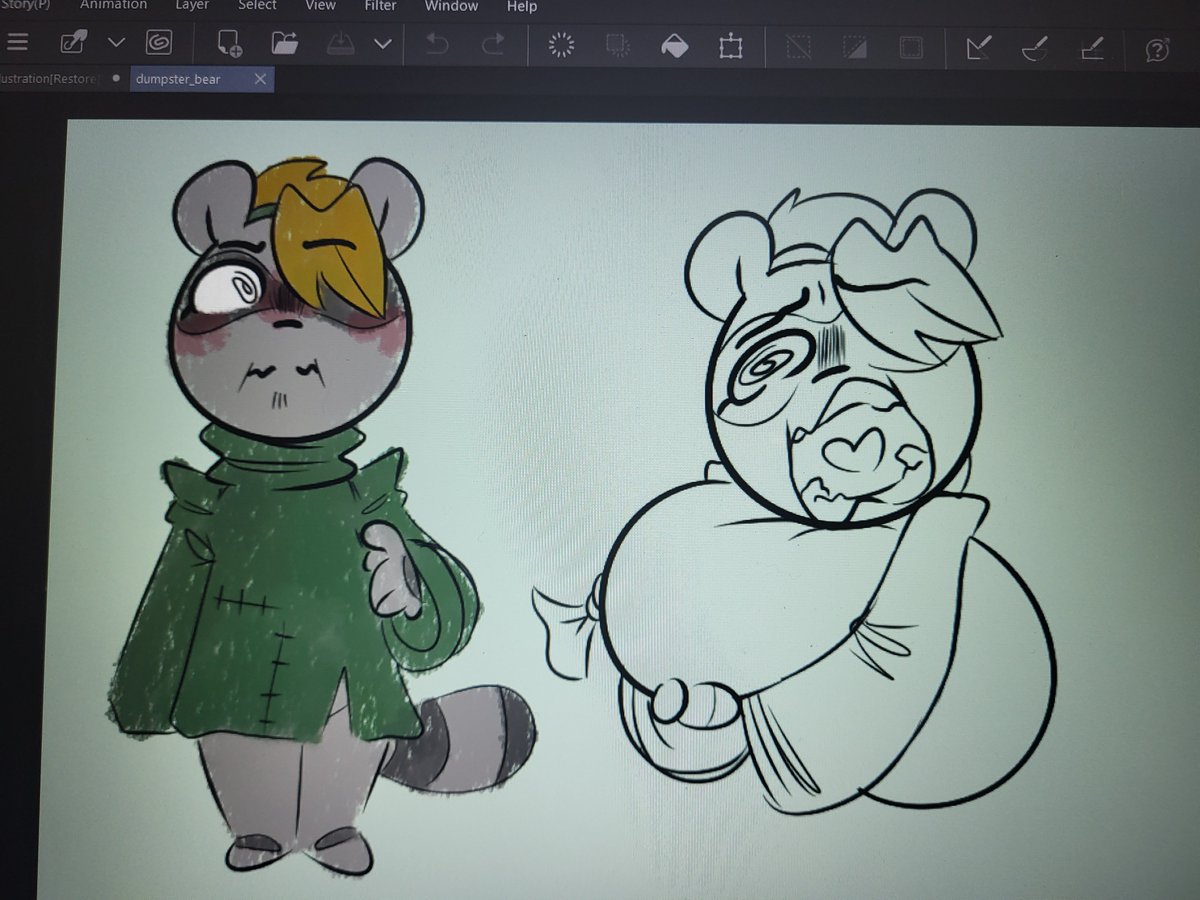The height and width of the screenshot is (900, 1200).
Task: Open a file with the folder icon
Action: (x=285, y=43)
